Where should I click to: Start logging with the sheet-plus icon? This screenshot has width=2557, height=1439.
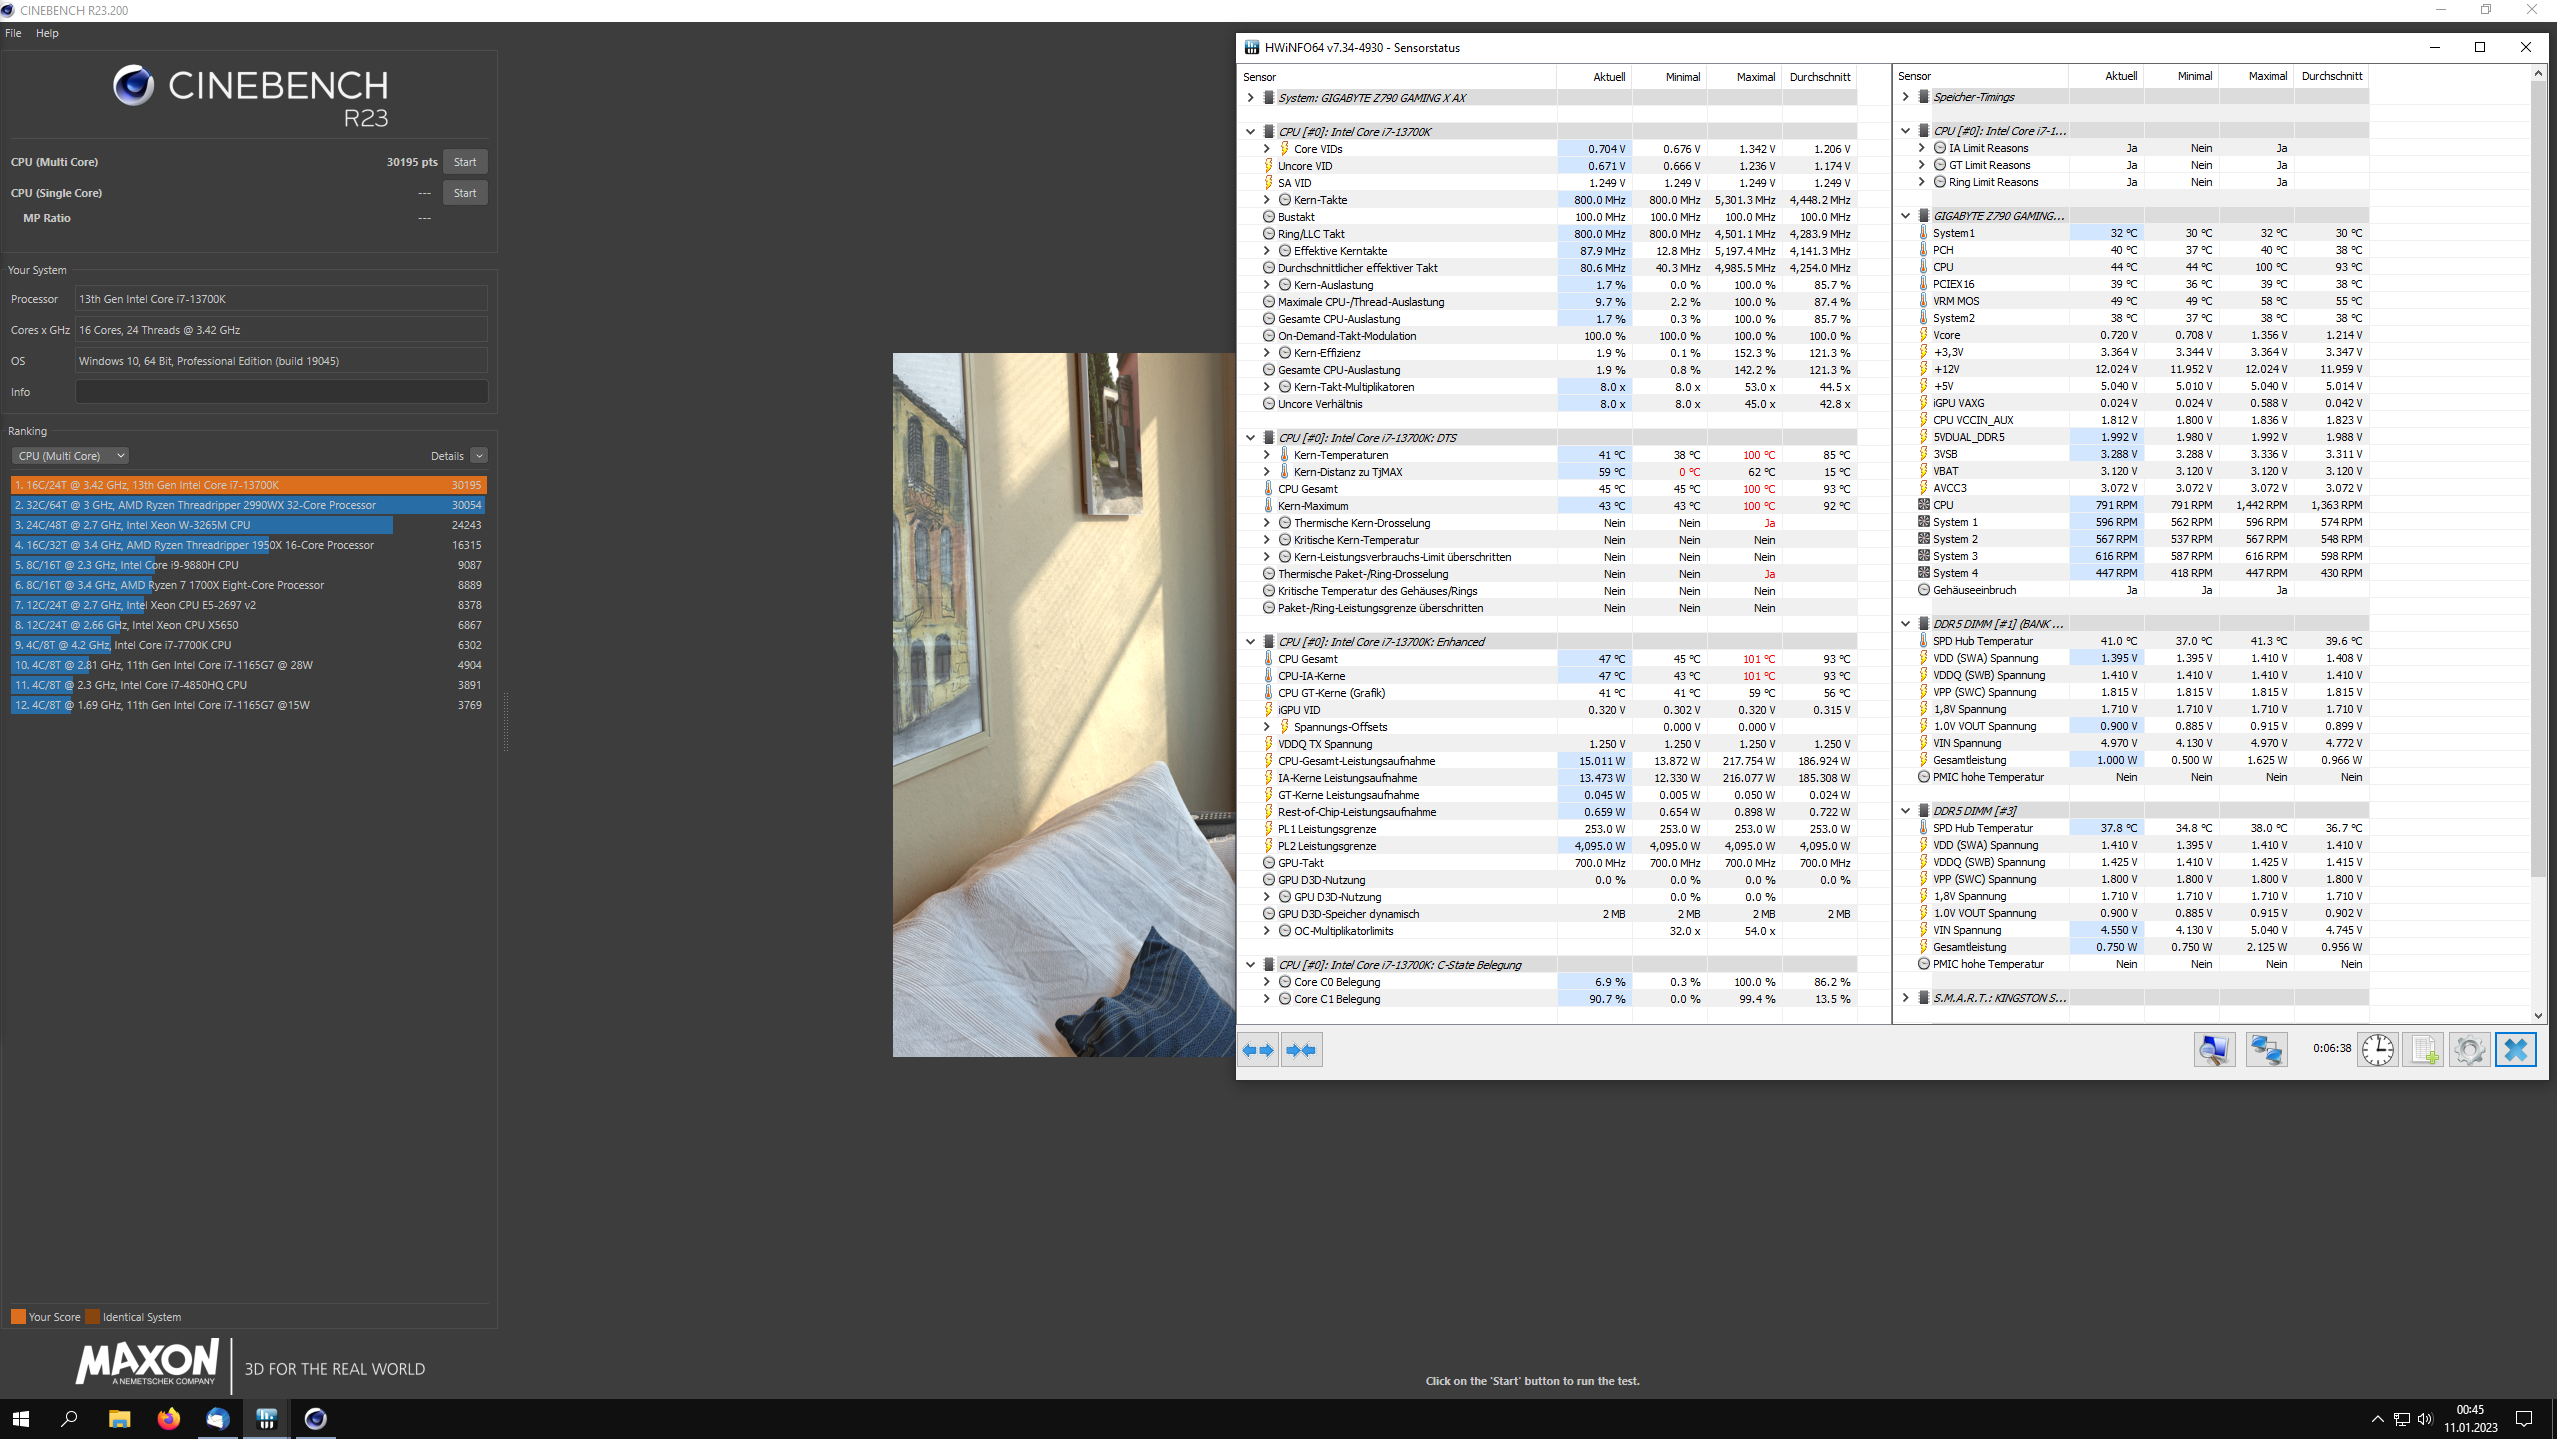pyautogui.click(x=2424, y=1050)
